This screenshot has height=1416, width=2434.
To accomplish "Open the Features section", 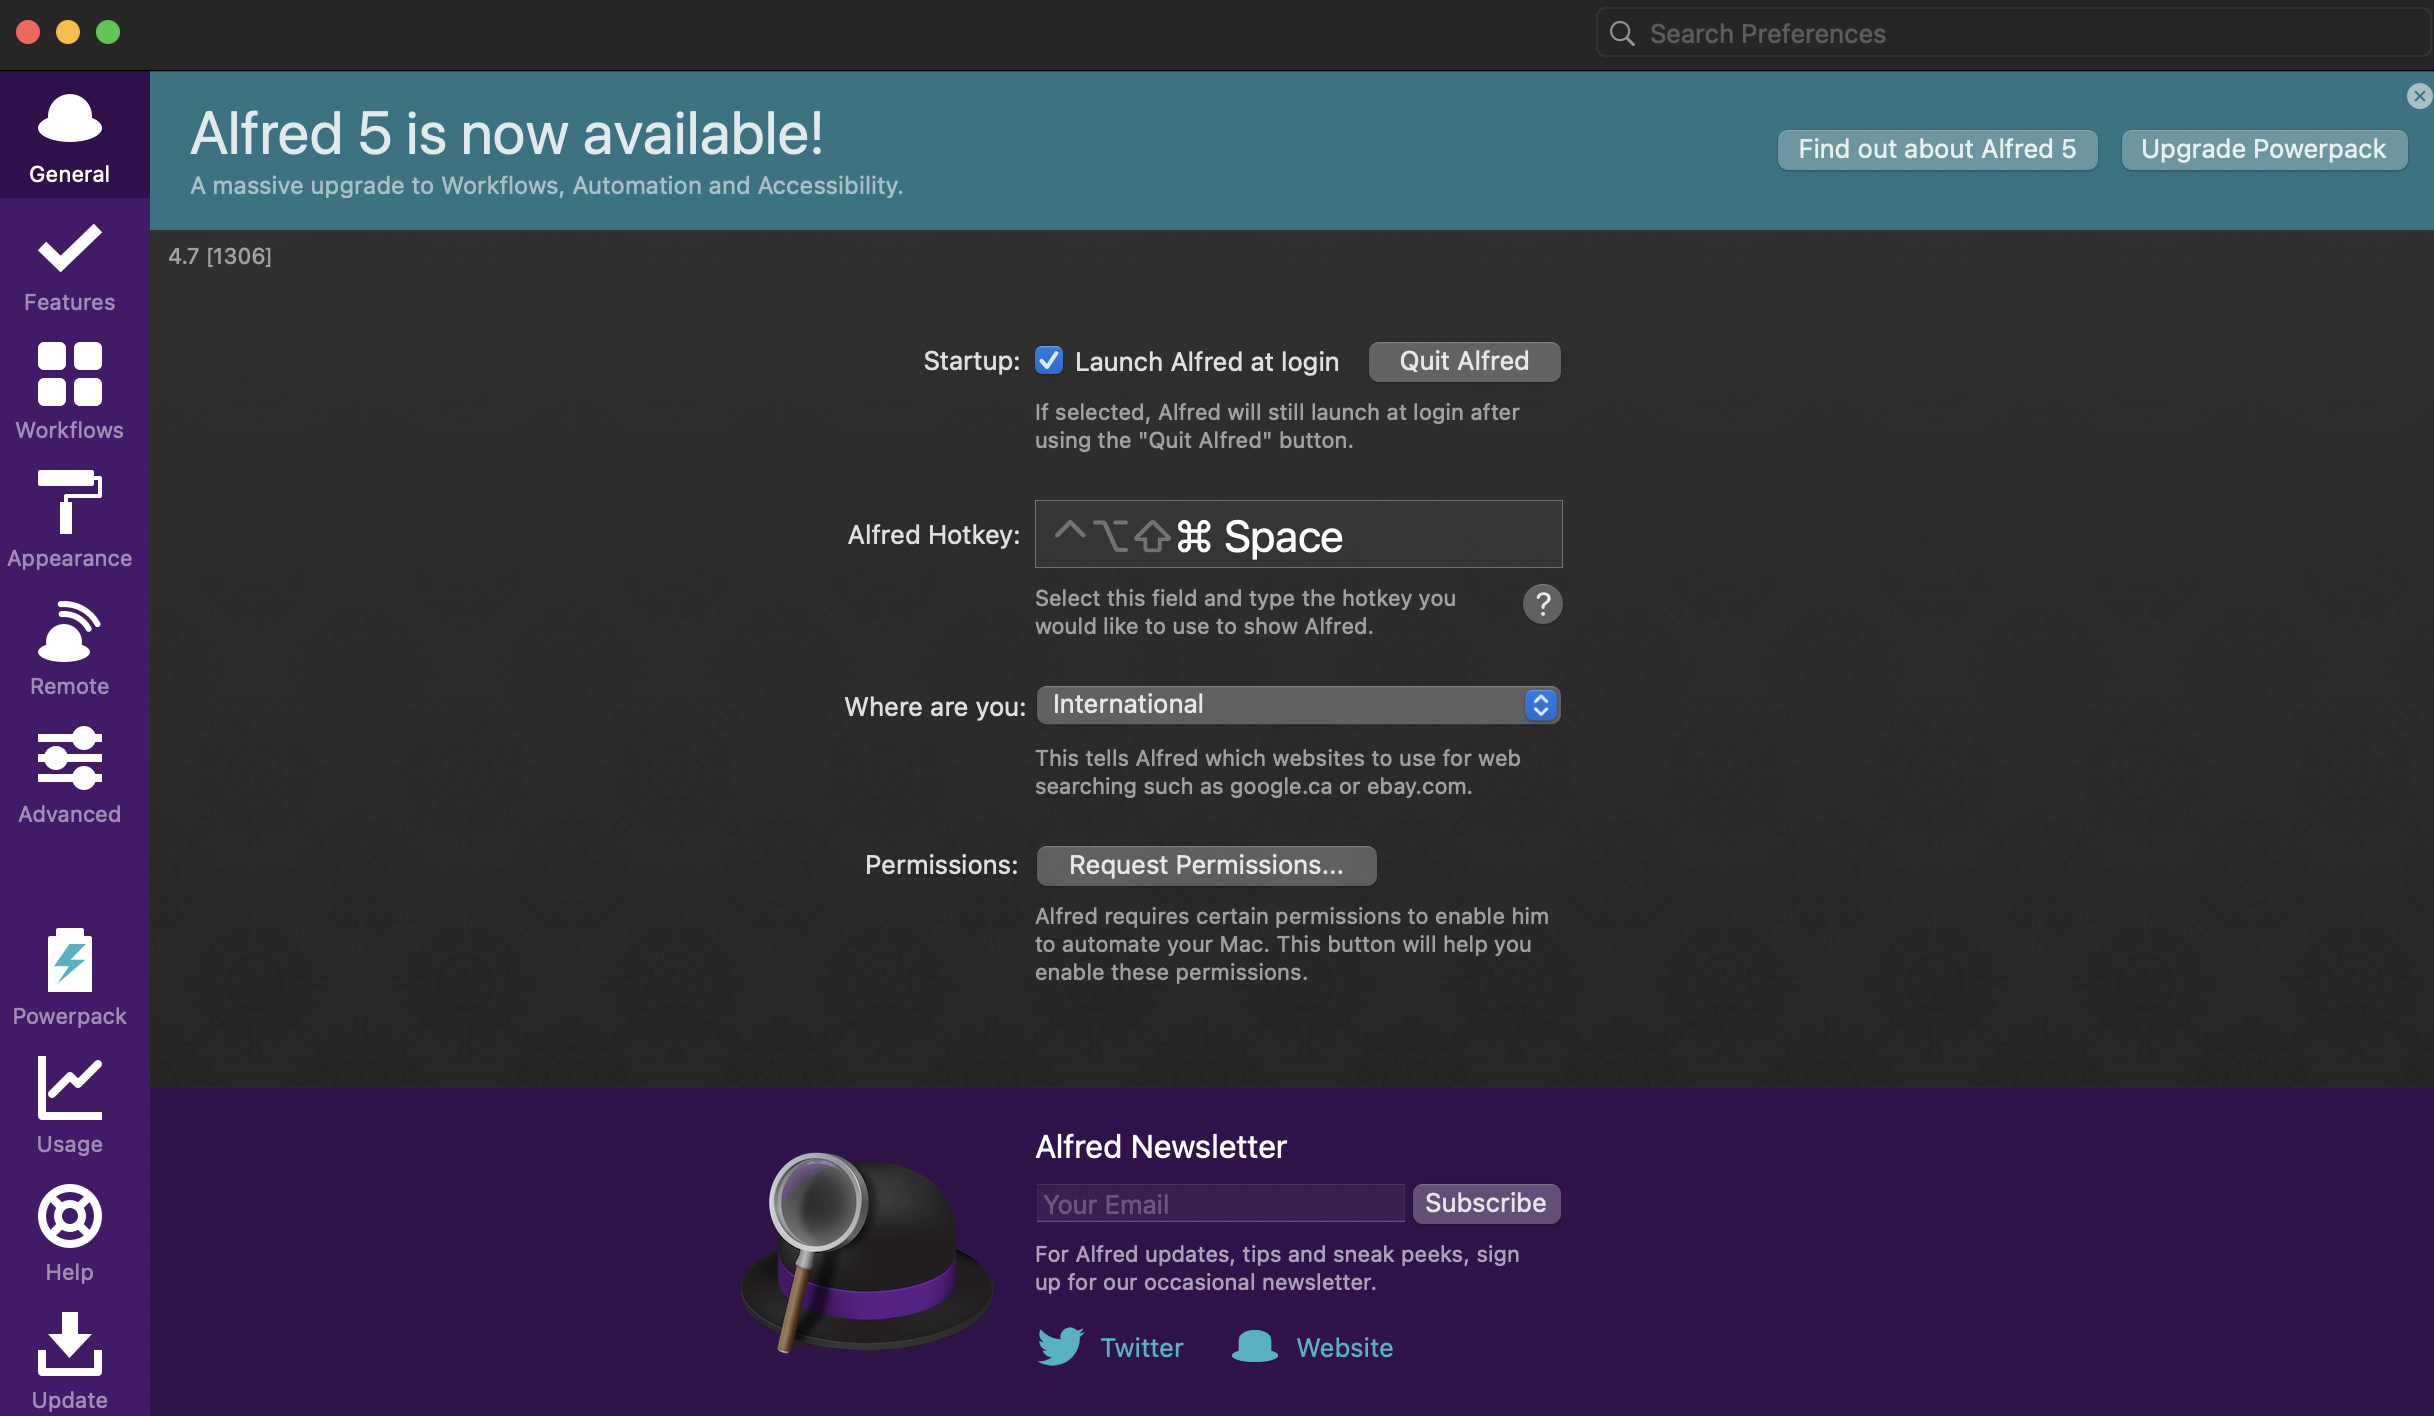I will (70, 268).
